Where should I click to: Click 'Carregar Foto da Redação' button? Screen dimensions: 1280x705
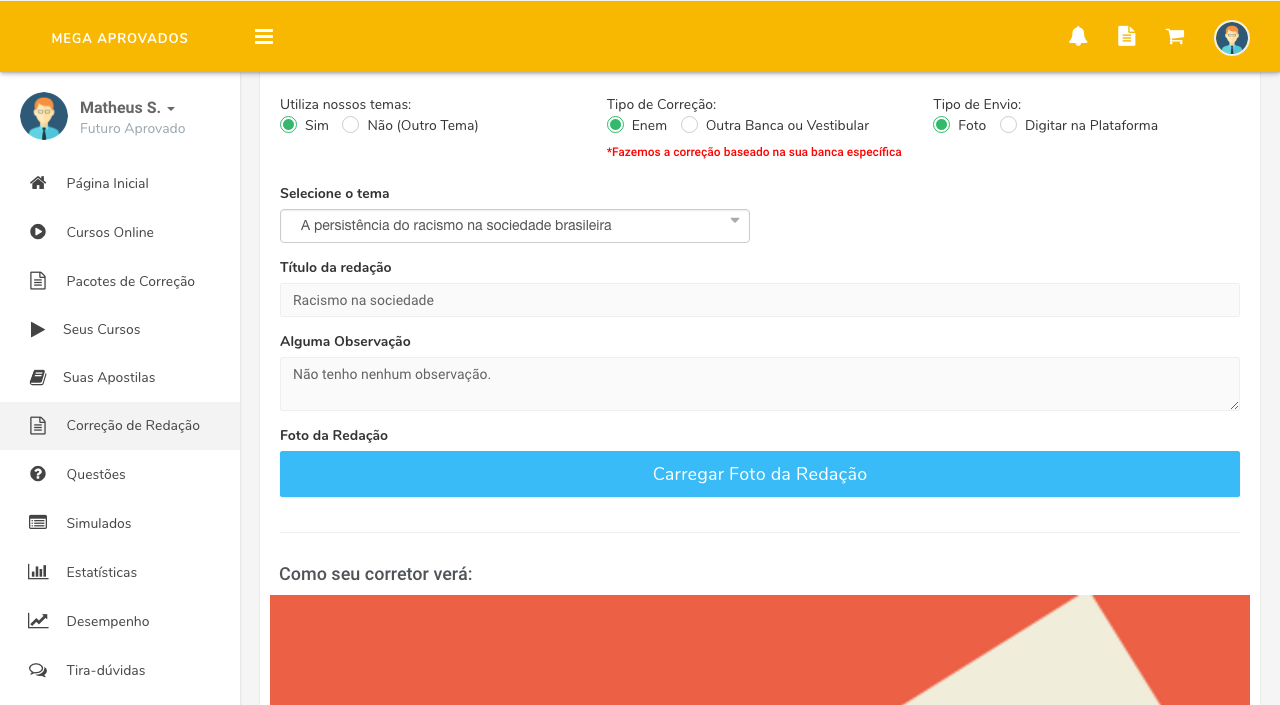tap(760, 474)
